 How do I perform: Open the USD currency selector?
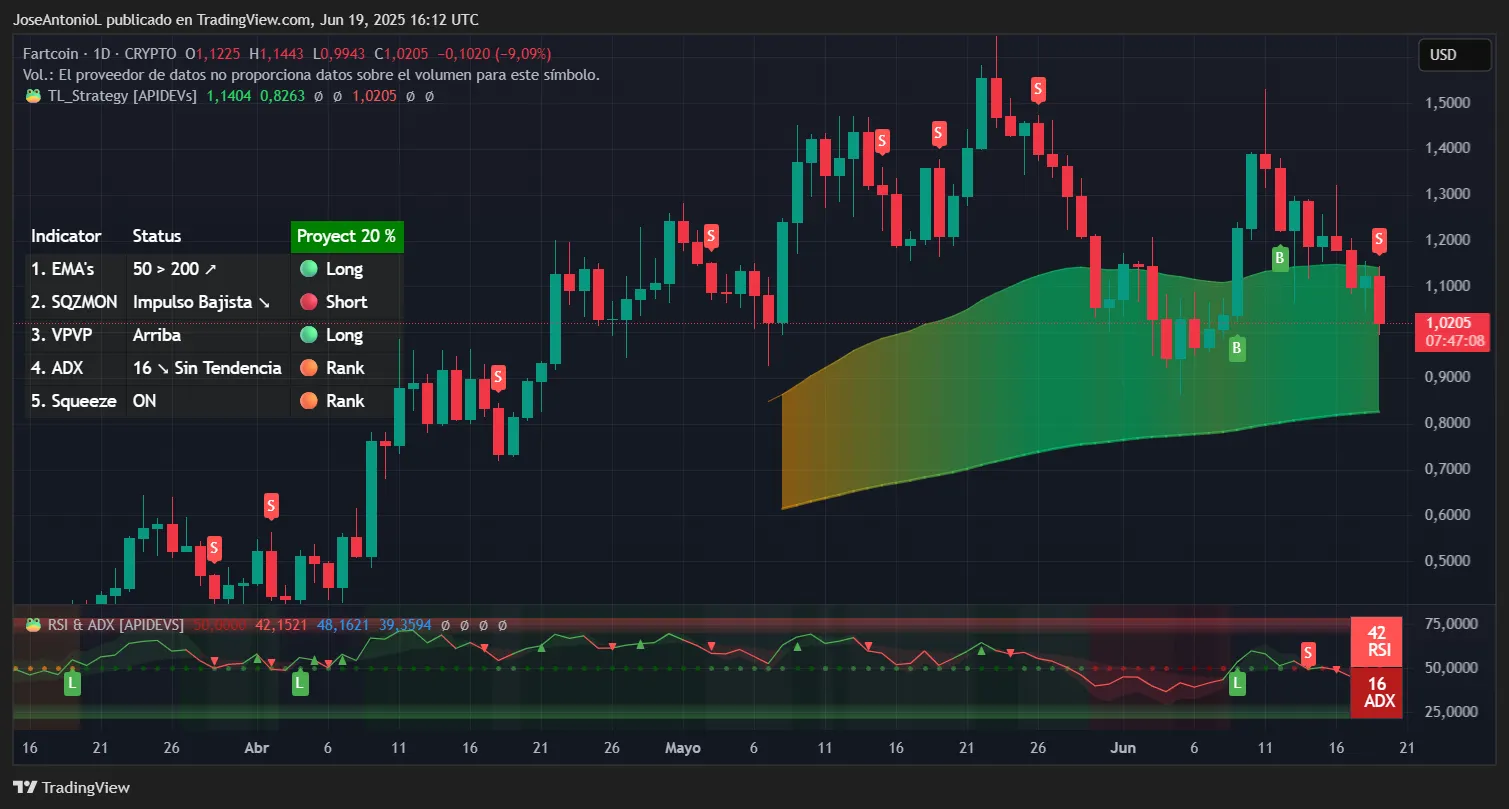tap(1454, 55)
